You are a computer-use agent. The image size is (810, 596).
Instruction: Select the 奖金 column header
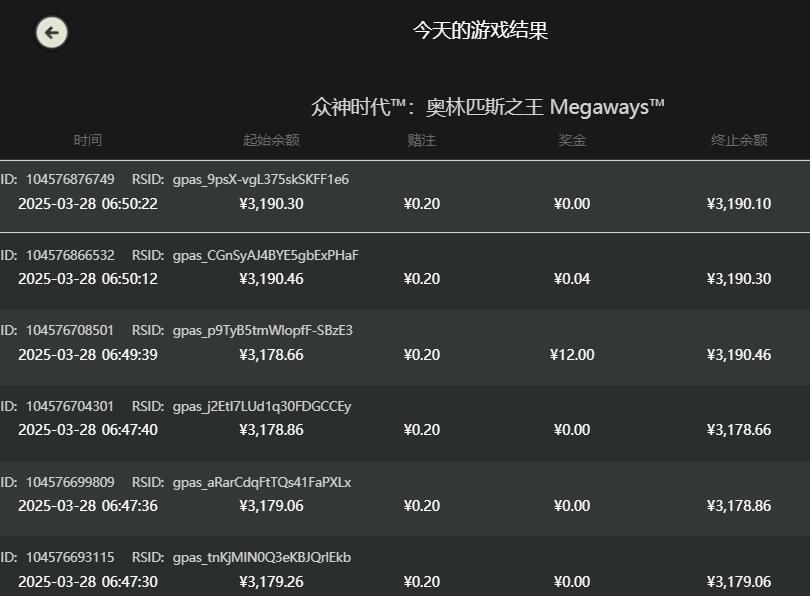click(x=572, y=140)
